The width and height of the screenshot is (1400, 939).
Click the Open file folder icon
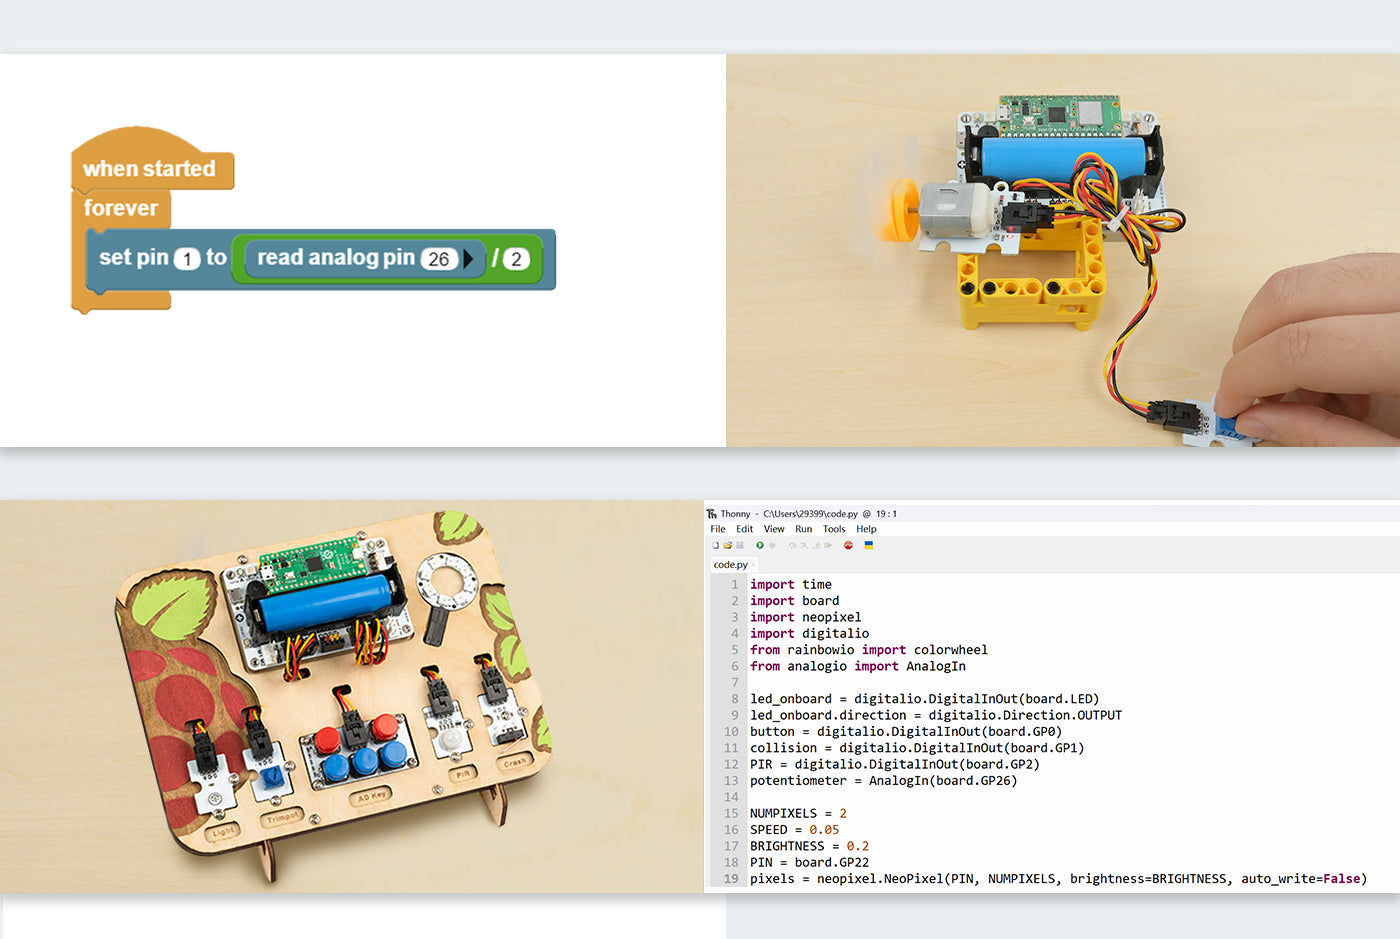pyautogui.click(x=727, y=545)
